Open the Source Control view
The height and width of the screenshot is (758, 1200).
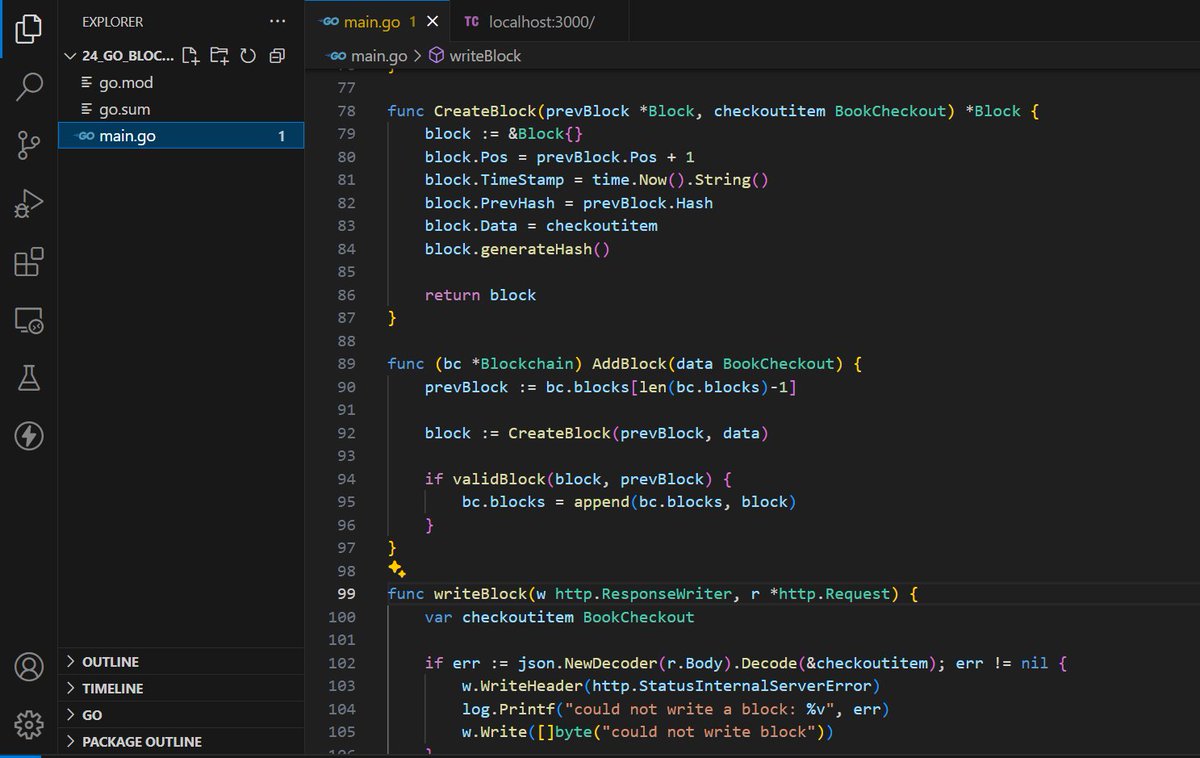coord(29,146)
